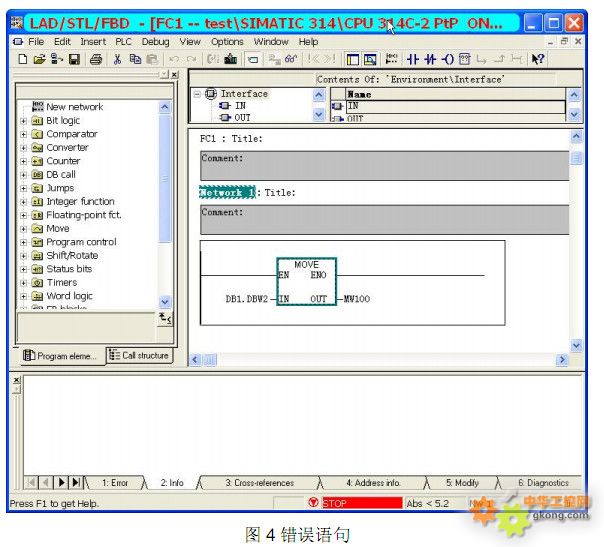Screen dimensions: 604x547
Task: Expand the Comparator folder
Action: pyautogui.click(x=23, y=134)
